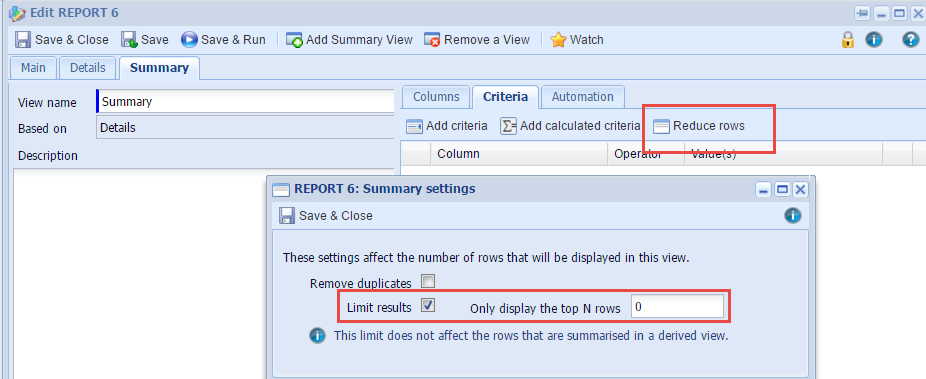Screen dimensions: 926x379
Task: Toggle the Remove duplicates checkbox
Action: tap(428, 281)
